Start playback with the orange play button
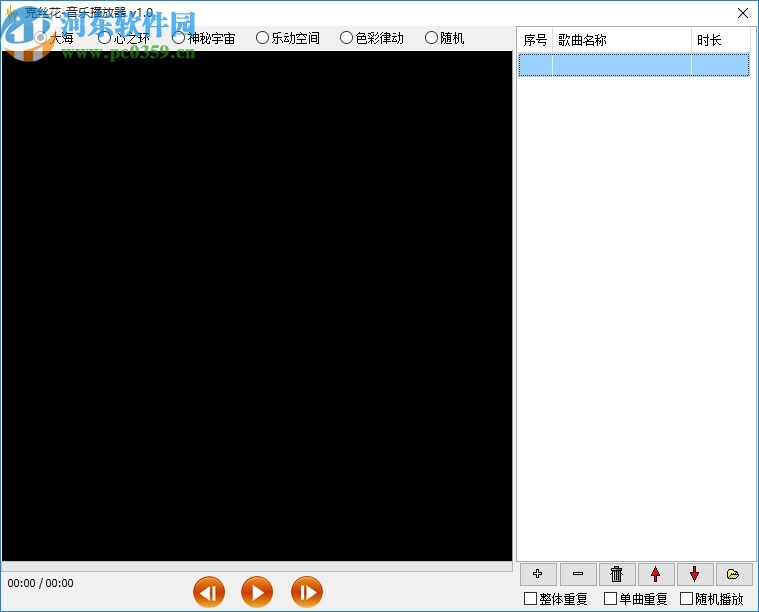 coord(257,592)
